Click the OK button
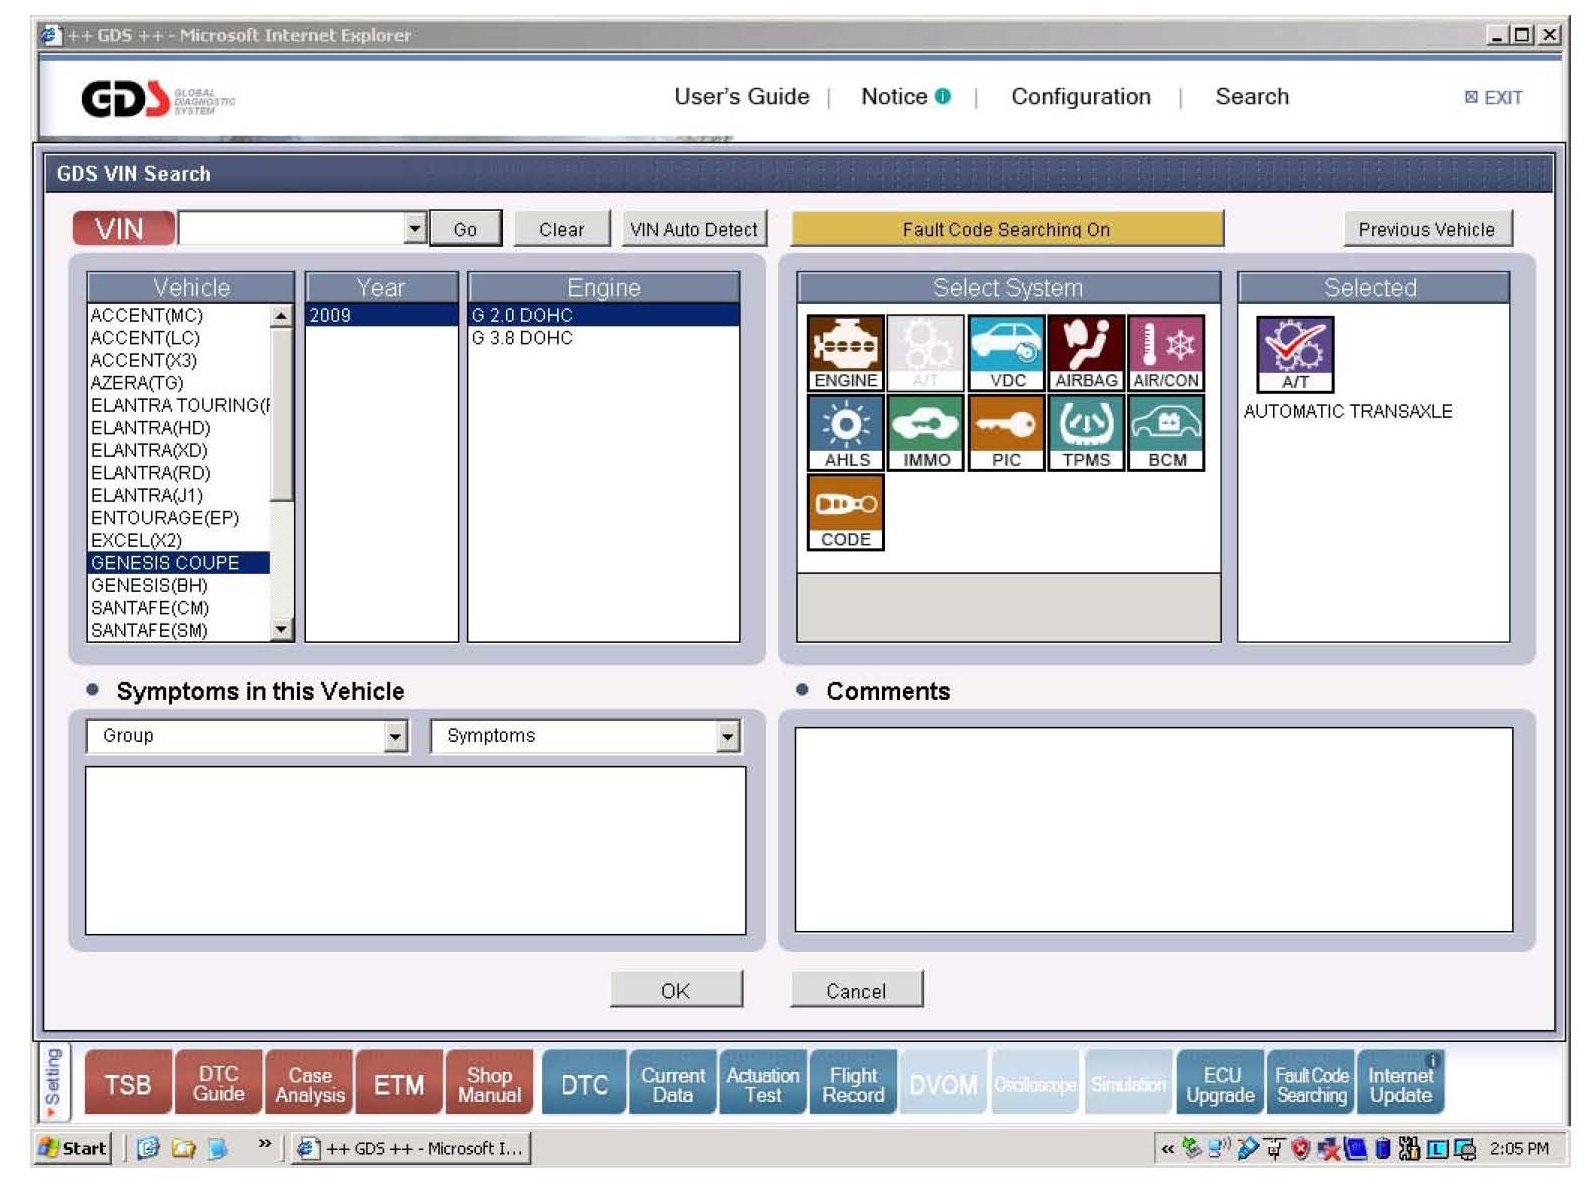This screenshot has height=1189, width=1585. [x=676, y=990]
